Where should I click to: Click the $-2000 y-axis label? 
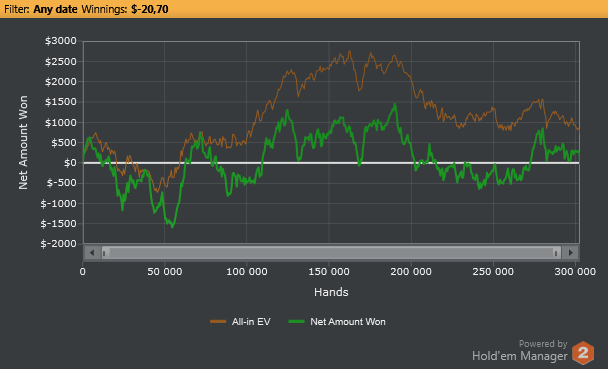[x=59, y=243]
